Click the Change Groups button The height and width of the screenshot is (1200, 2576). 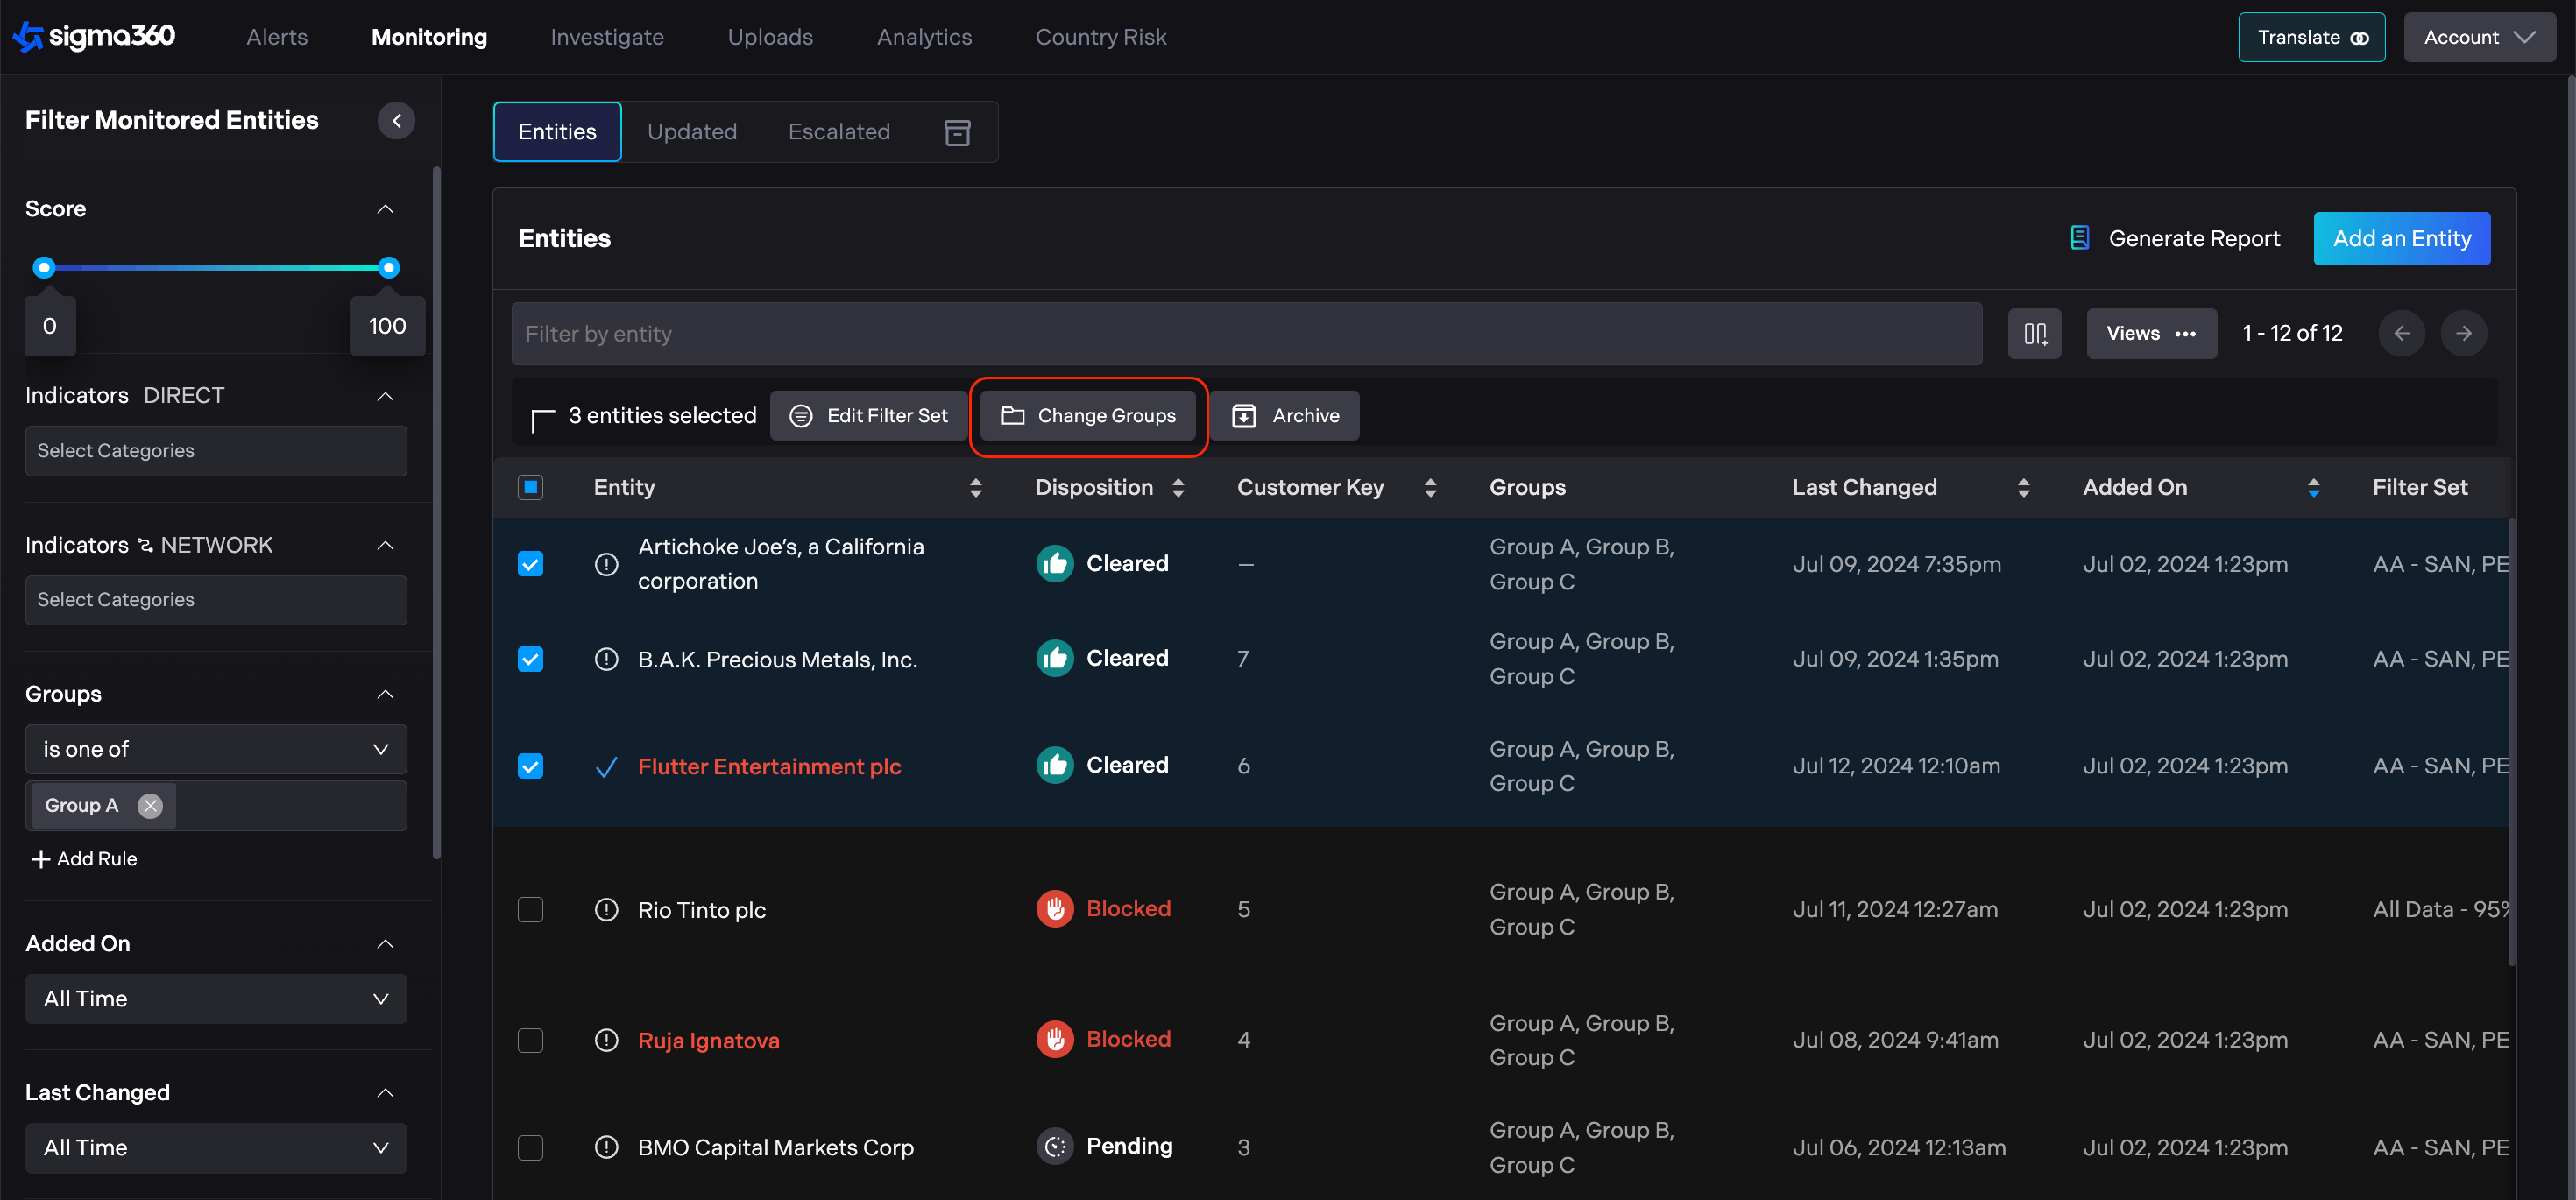pos(1088,415)
